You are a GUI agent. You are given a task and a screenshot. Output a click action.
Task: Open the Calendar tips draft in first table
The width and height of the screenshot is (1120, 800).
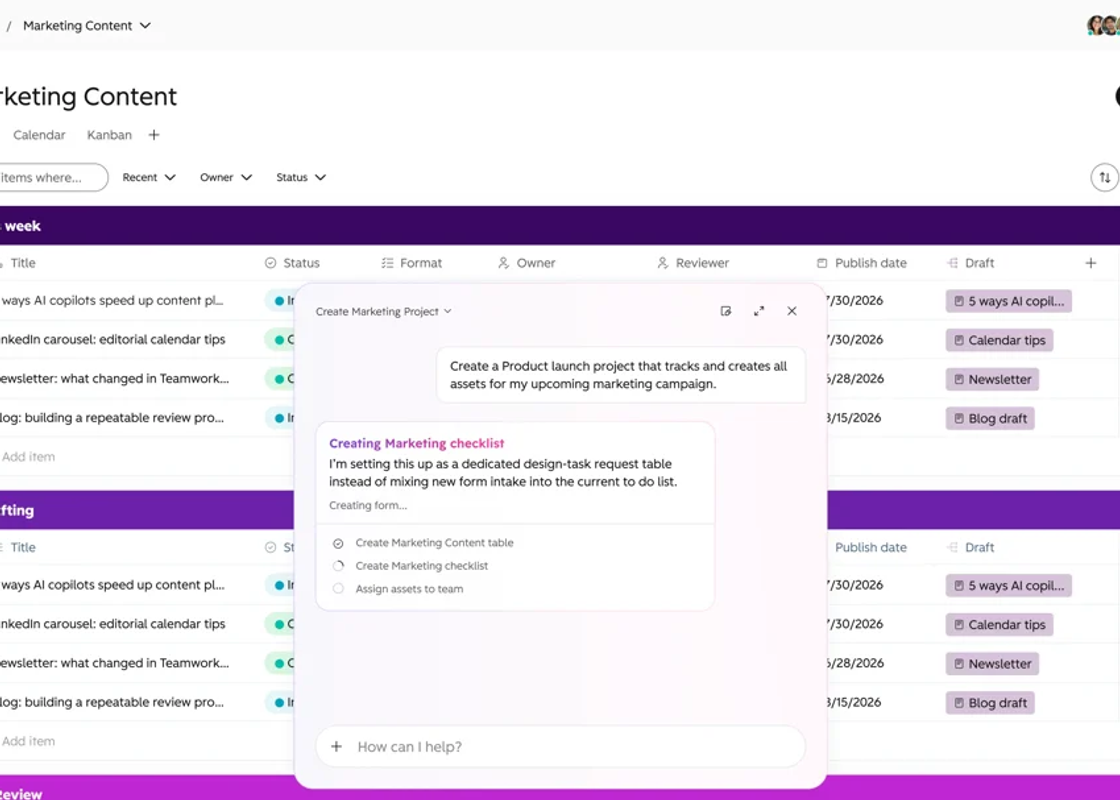coord(999,340)
